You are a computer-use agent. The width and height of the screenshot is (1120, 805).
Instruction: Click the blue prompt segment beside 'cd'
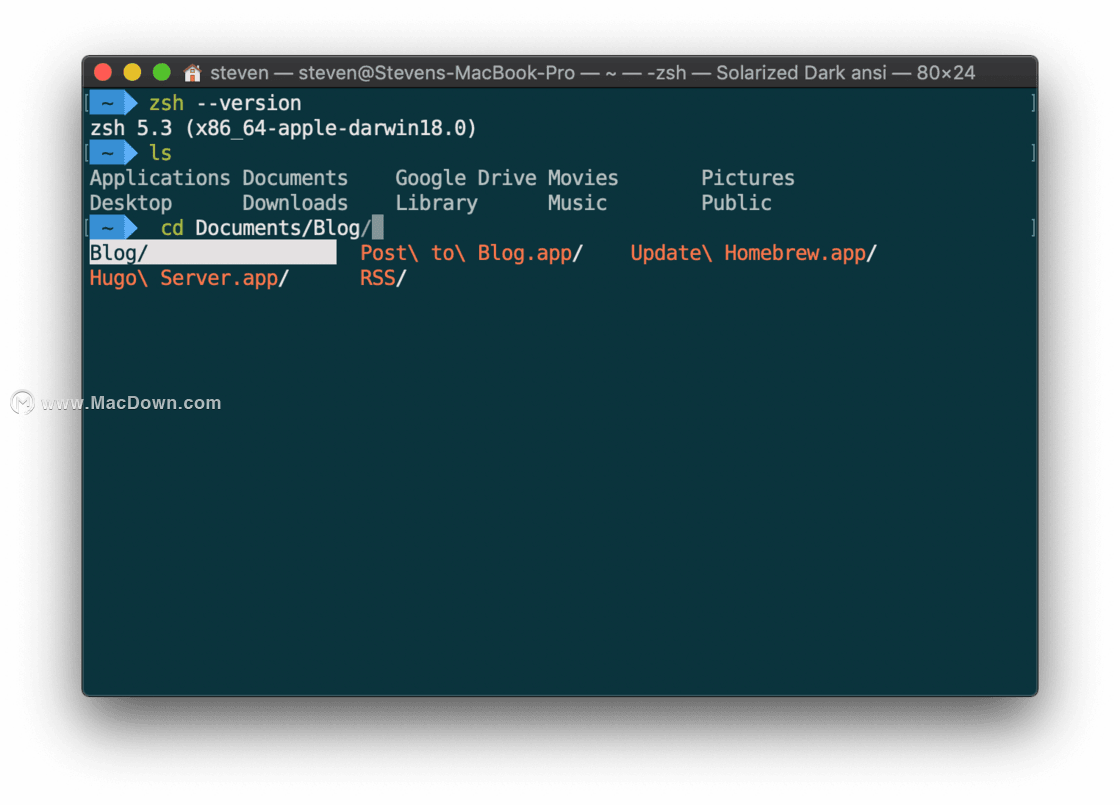pos(114,228)
